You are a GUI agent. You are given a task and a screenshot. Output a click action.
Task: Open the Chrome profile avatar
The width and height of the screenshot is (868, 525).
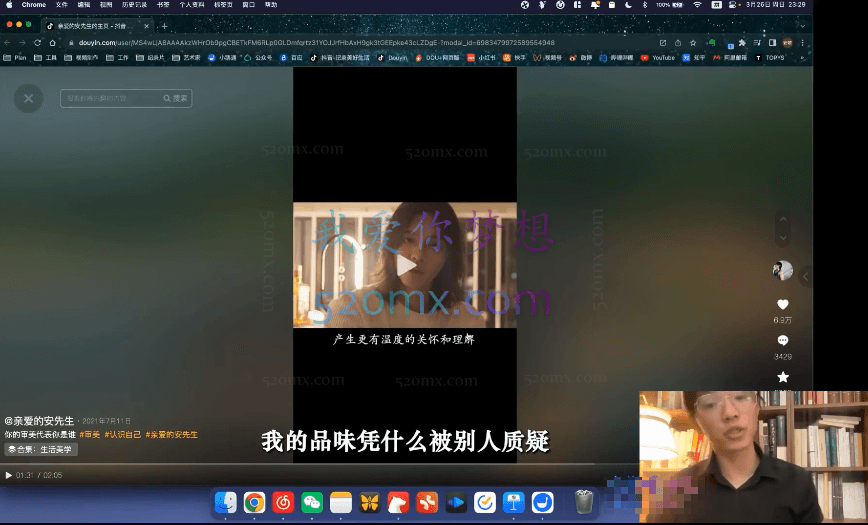(787, 43)
